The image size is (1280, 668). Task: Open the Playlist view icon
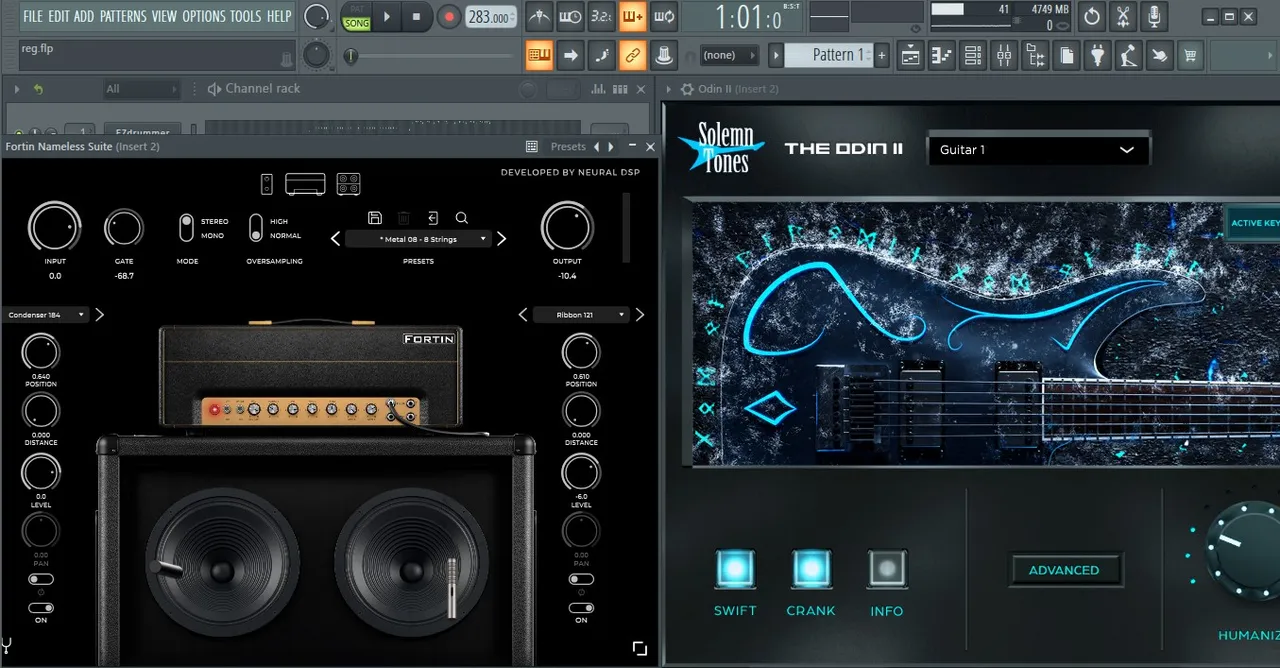[x=910, y=55]
